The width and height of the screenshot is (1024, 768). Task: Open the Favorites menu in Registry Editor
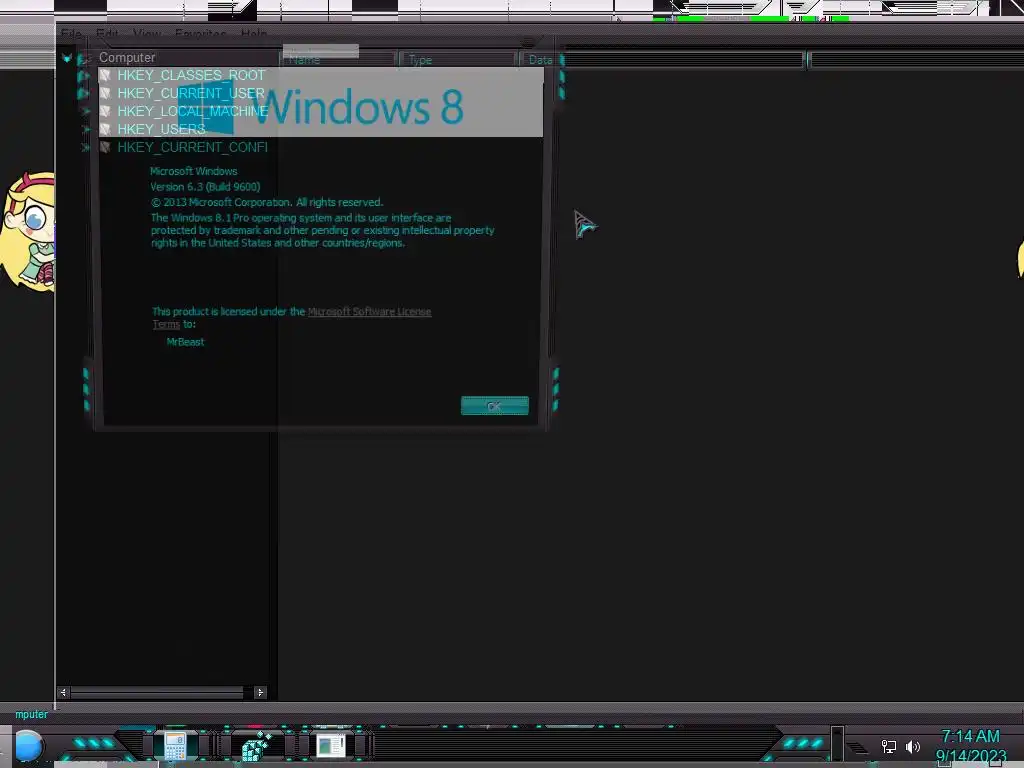(x=200, y=33)
